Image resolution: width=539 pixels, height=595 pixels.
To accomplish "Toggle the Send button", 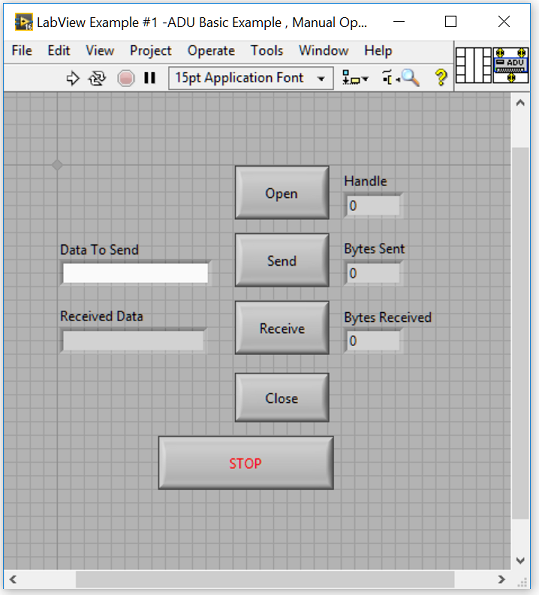I will 282,260.
